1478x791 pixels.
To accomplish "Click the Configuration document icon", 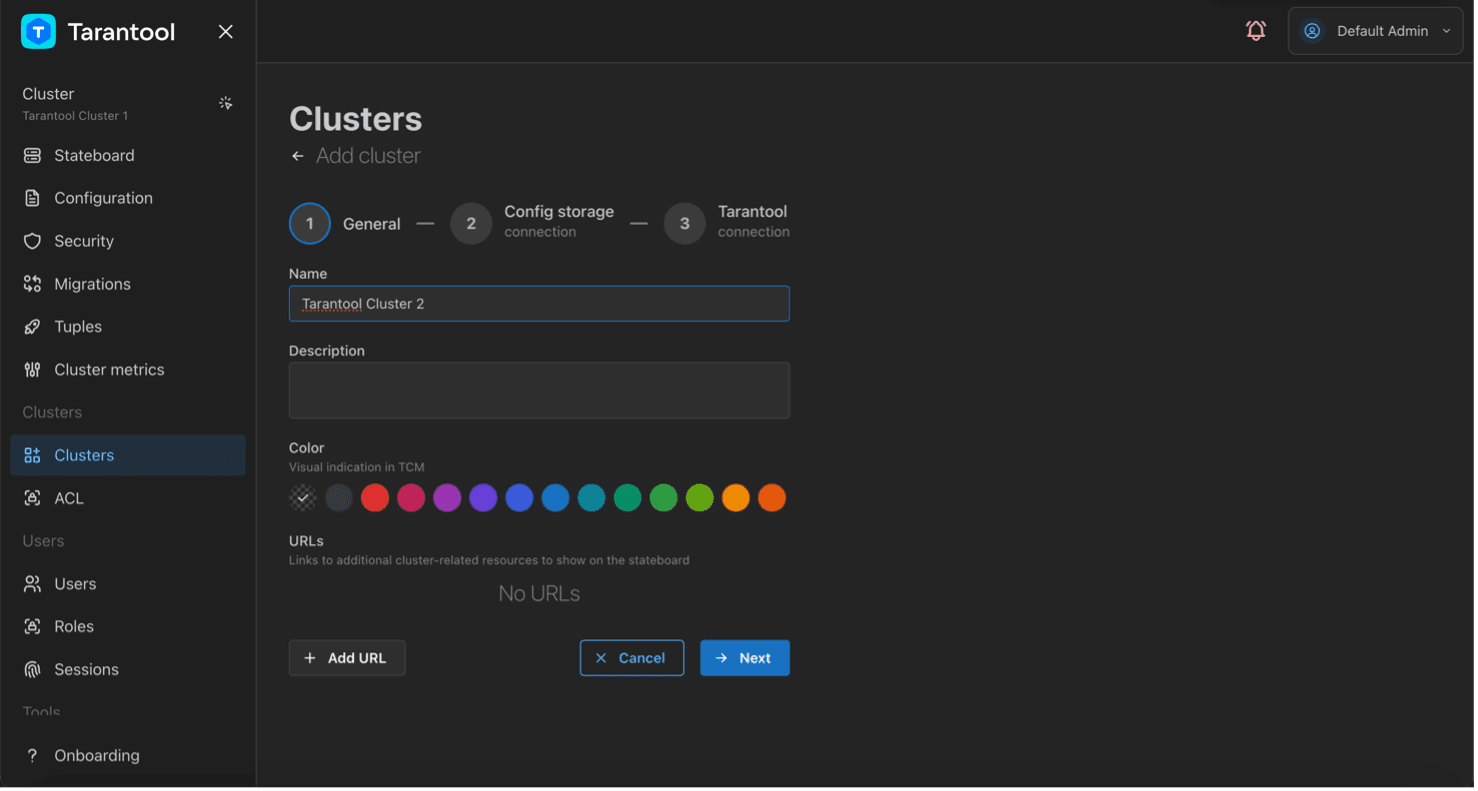I will click(32, 199).
